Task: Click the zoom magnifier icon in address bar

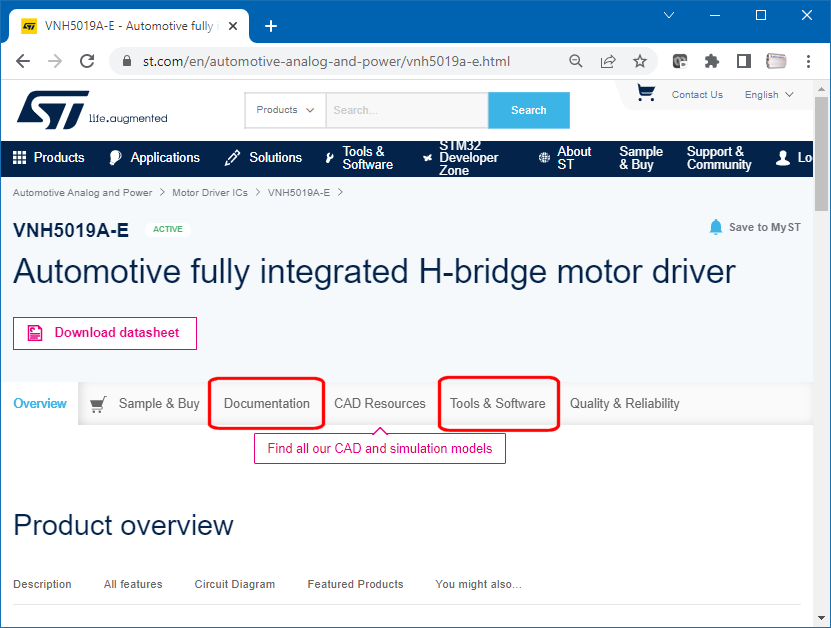Action: coord(576,61)
